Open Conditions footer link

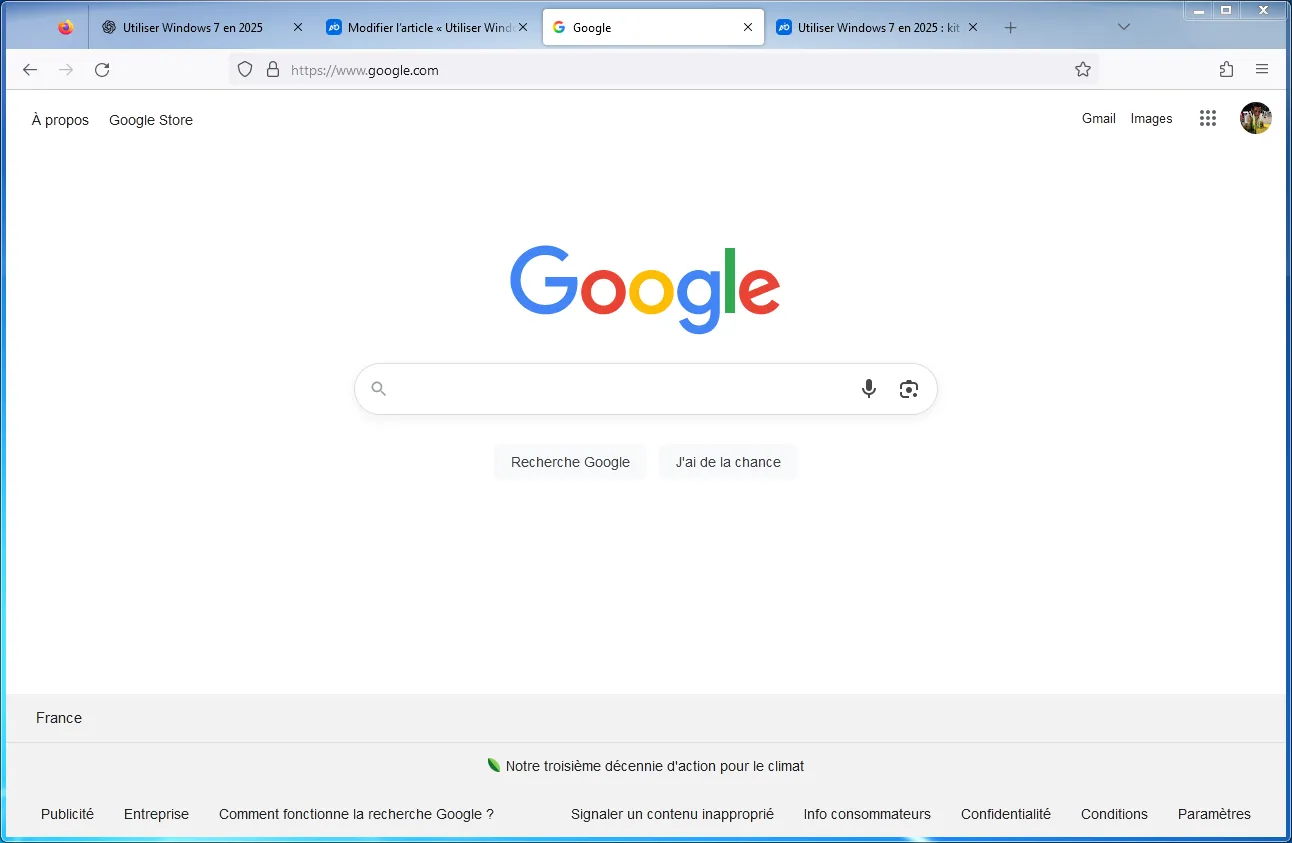click(1114, 814)
